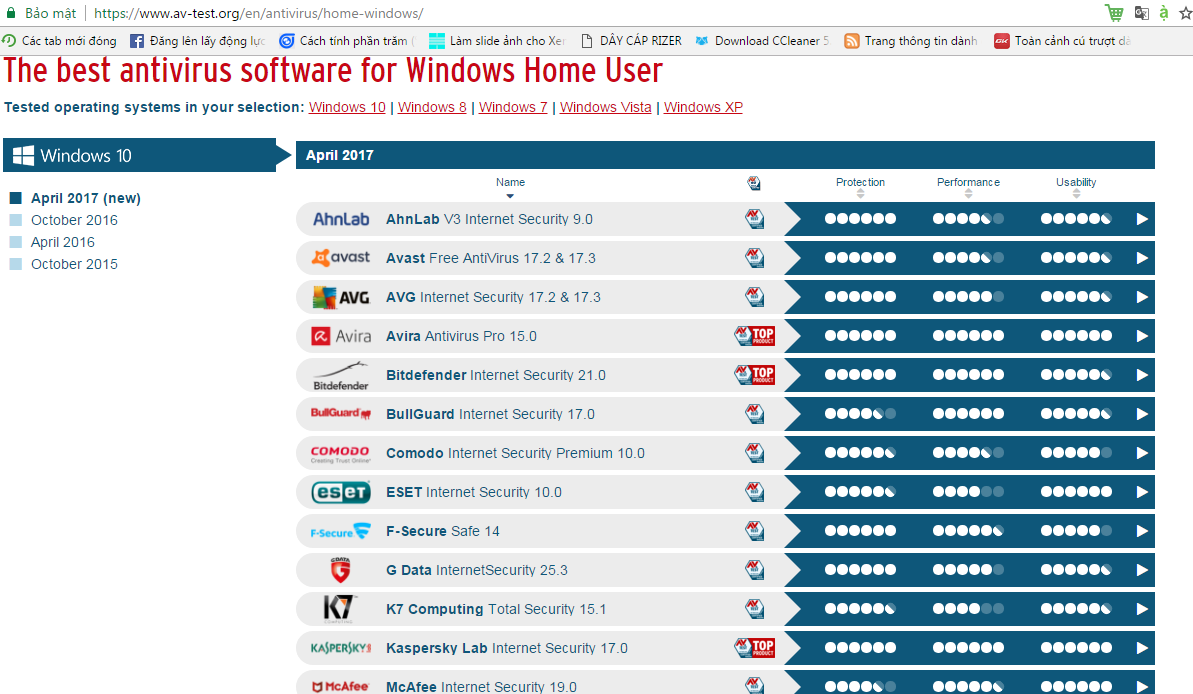The width and height of the screenshot is (1193, 694).
Task: Expand the Avast Free AntiVirus row arrow
Action: (x=1142, y=258)
